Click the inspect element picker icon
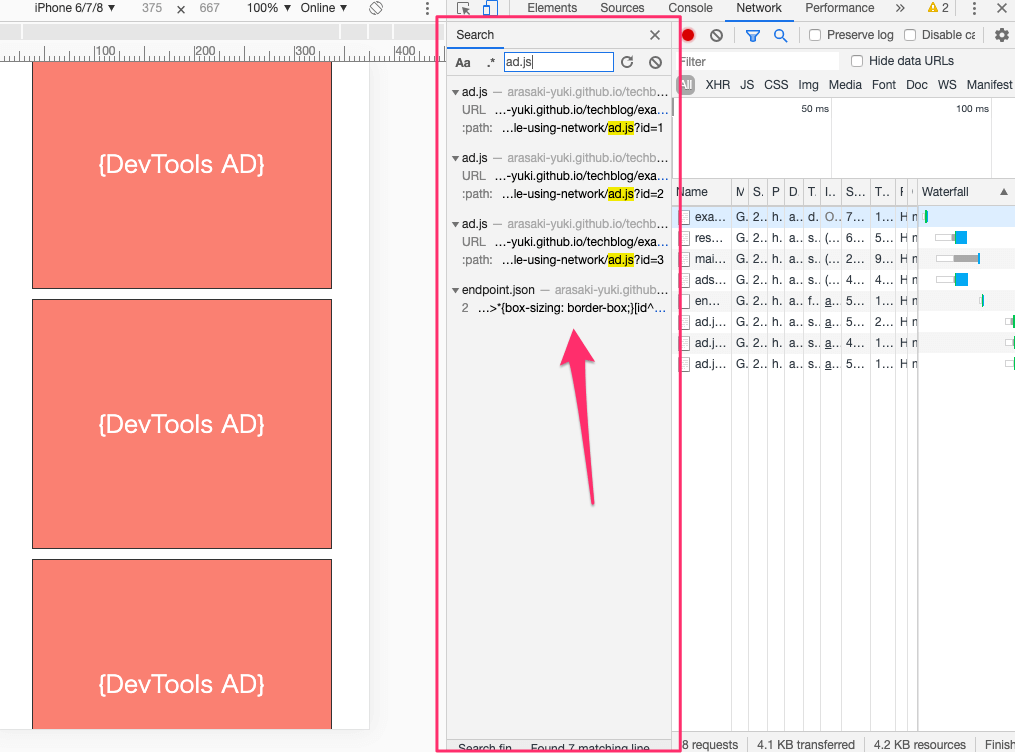Viewport: 1015px width, 753px height. [x=463, y=8]
